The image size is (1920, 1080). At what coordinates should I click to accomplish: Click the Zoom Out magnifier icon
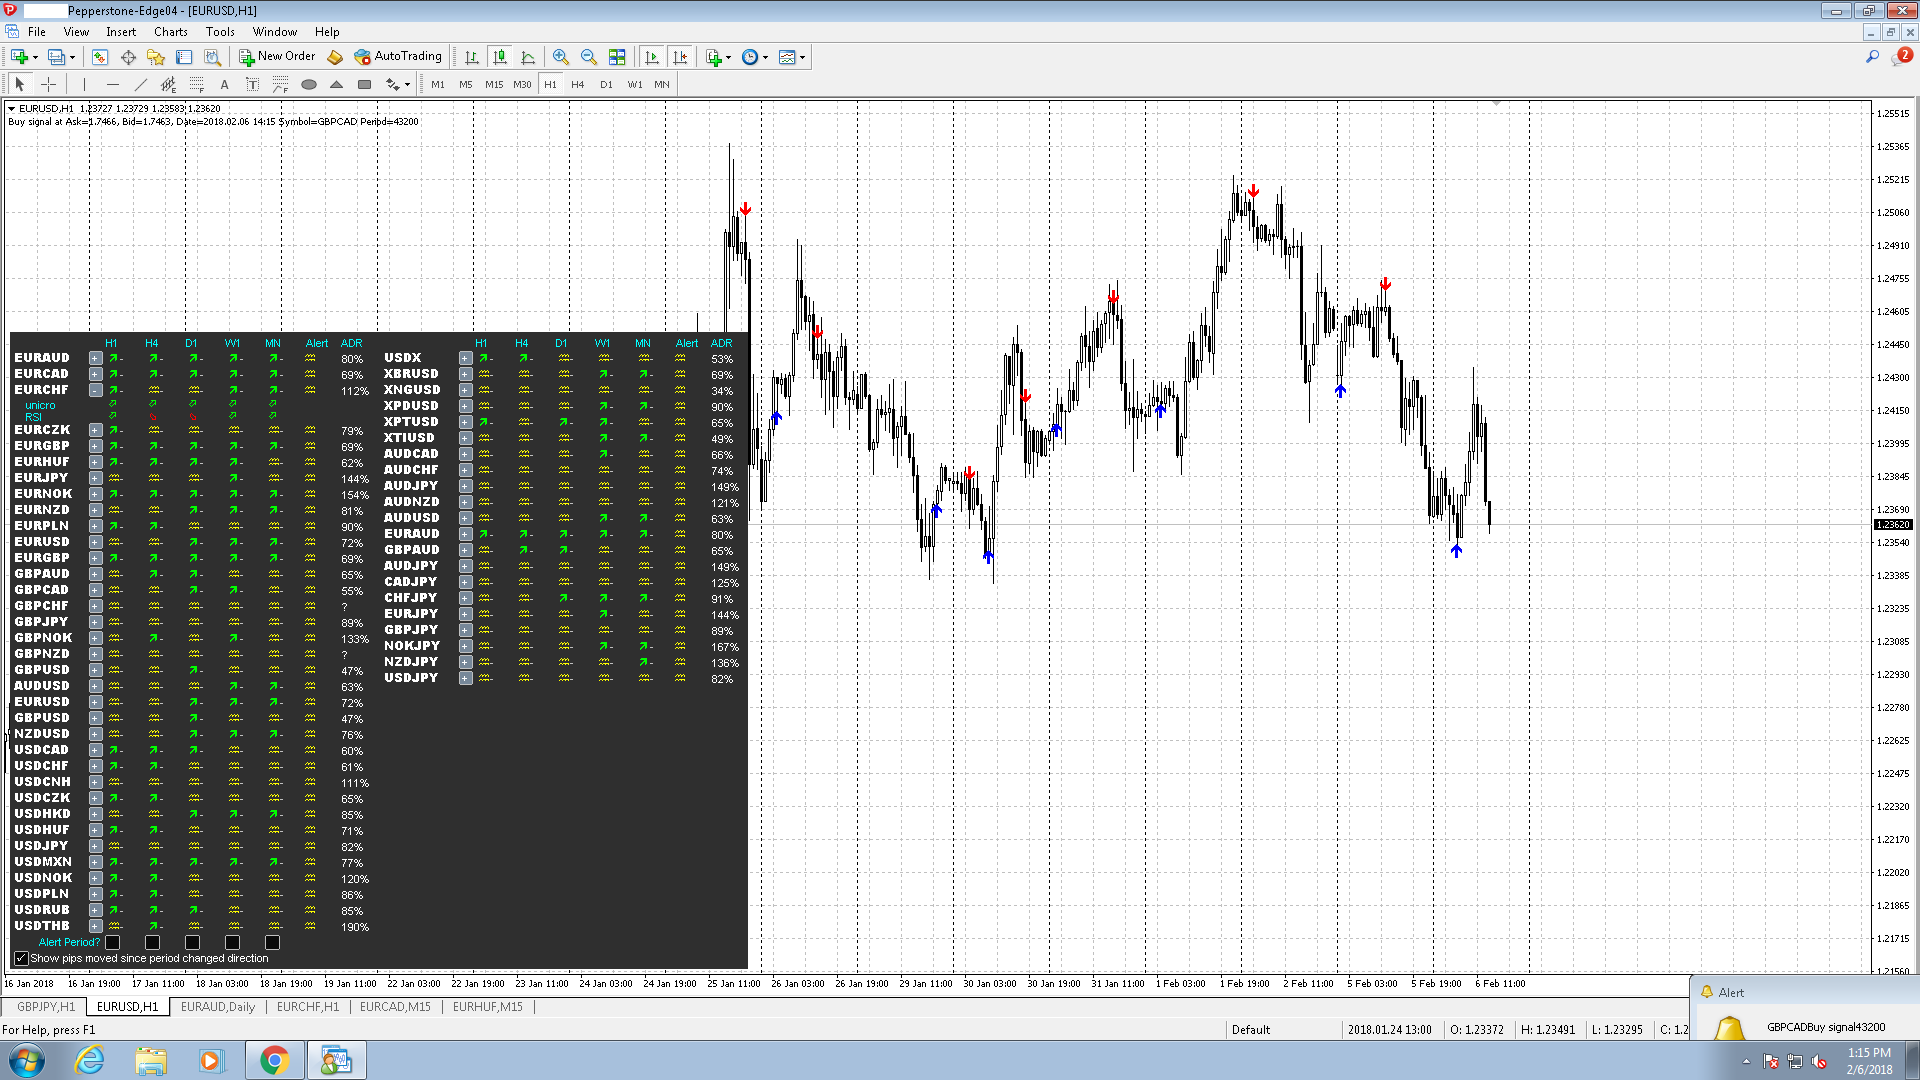click(x=589, y=57)
